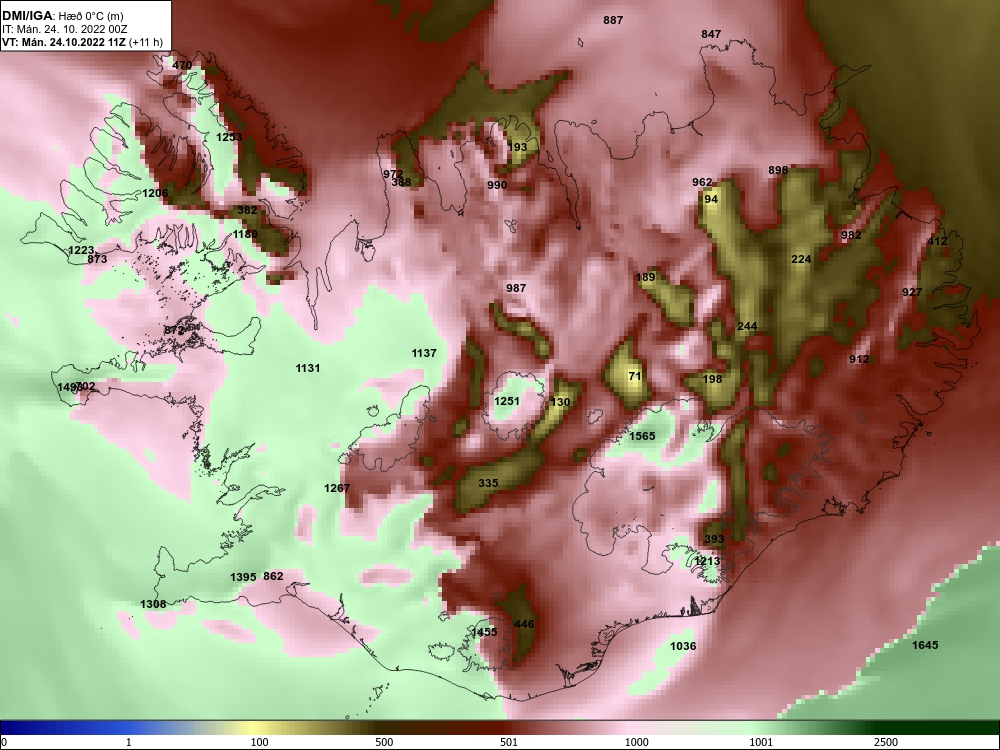Click the map value "1131"
Screen dimensions: 1000x750
[307, 368]
